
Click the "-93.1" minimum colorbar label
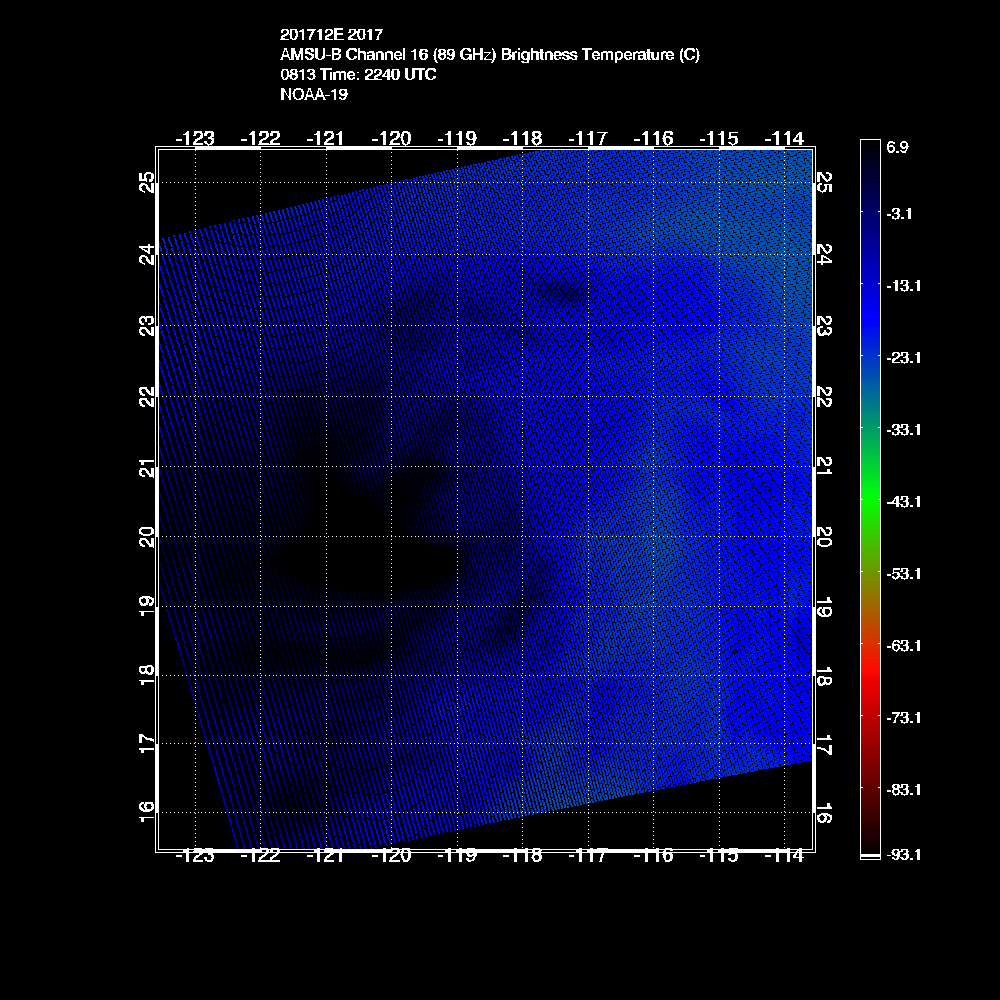(904, 855)
